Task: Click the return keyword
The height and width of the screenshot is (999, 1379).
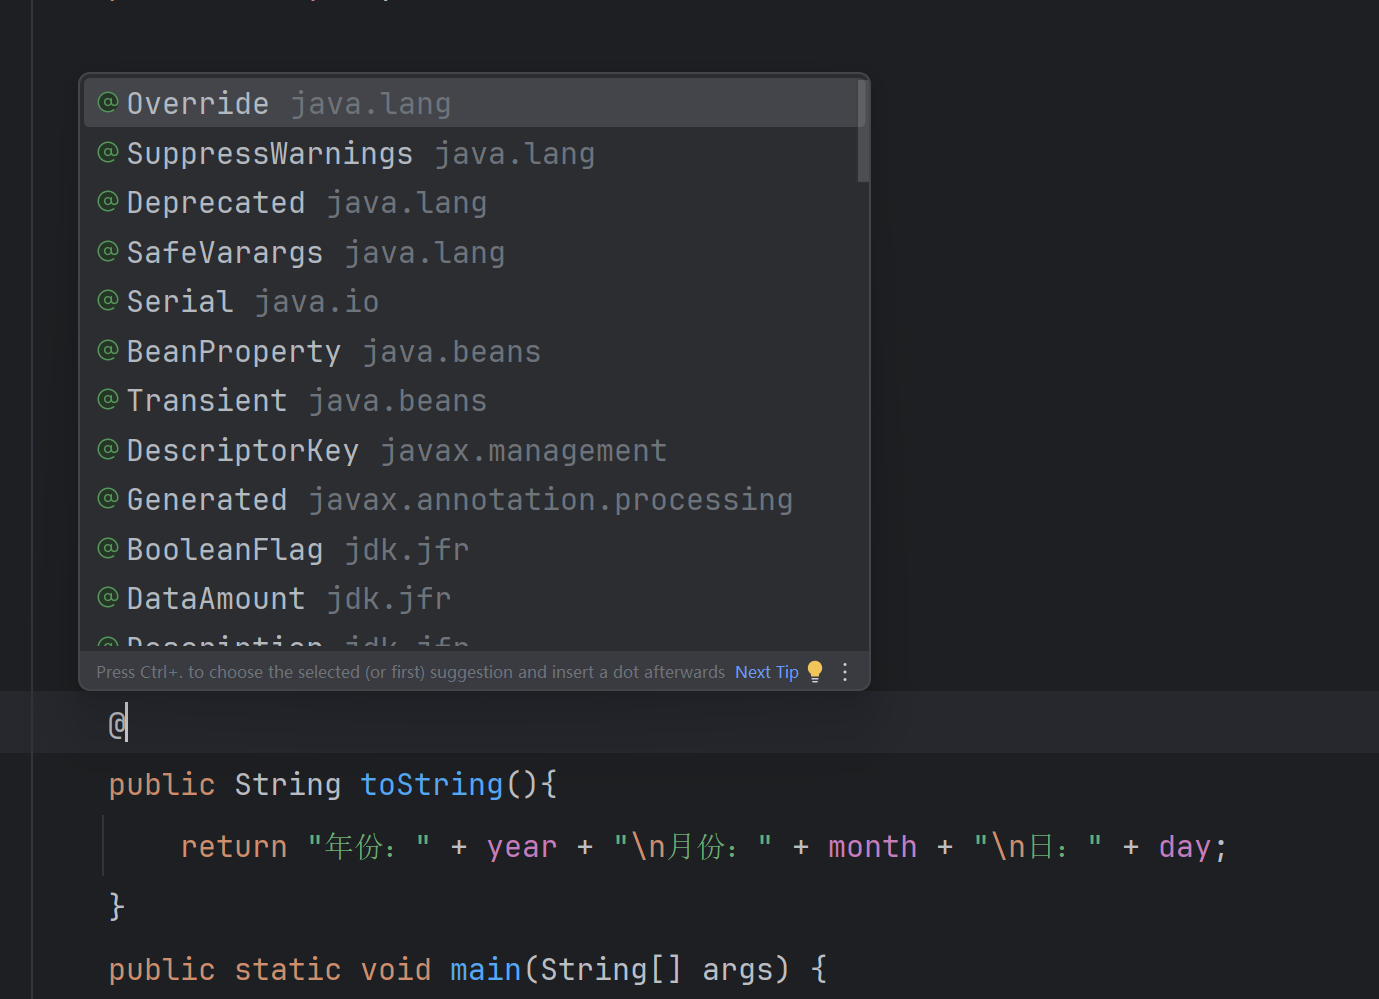Action: [234, 847]
